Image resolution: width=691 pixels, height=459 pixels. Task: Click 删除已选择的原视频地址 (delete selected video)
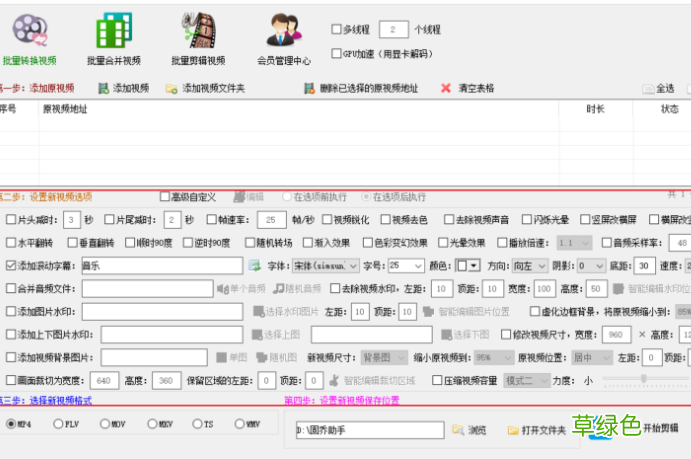[x=361, y=88]
